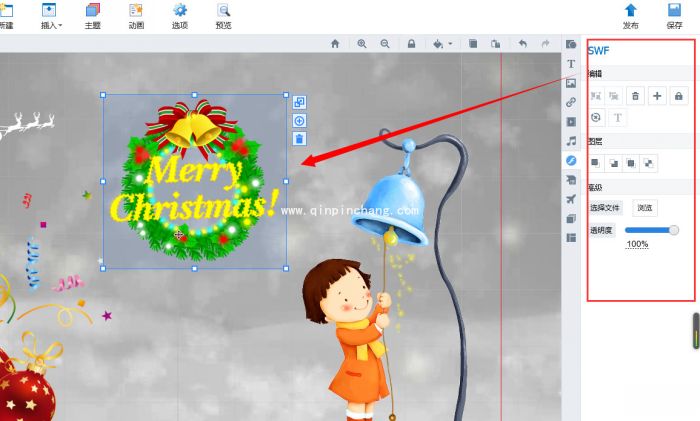Toggle the lock button in 编辑 section
Viewport: 700px width, 421px height.
click(x=679, y=96)
